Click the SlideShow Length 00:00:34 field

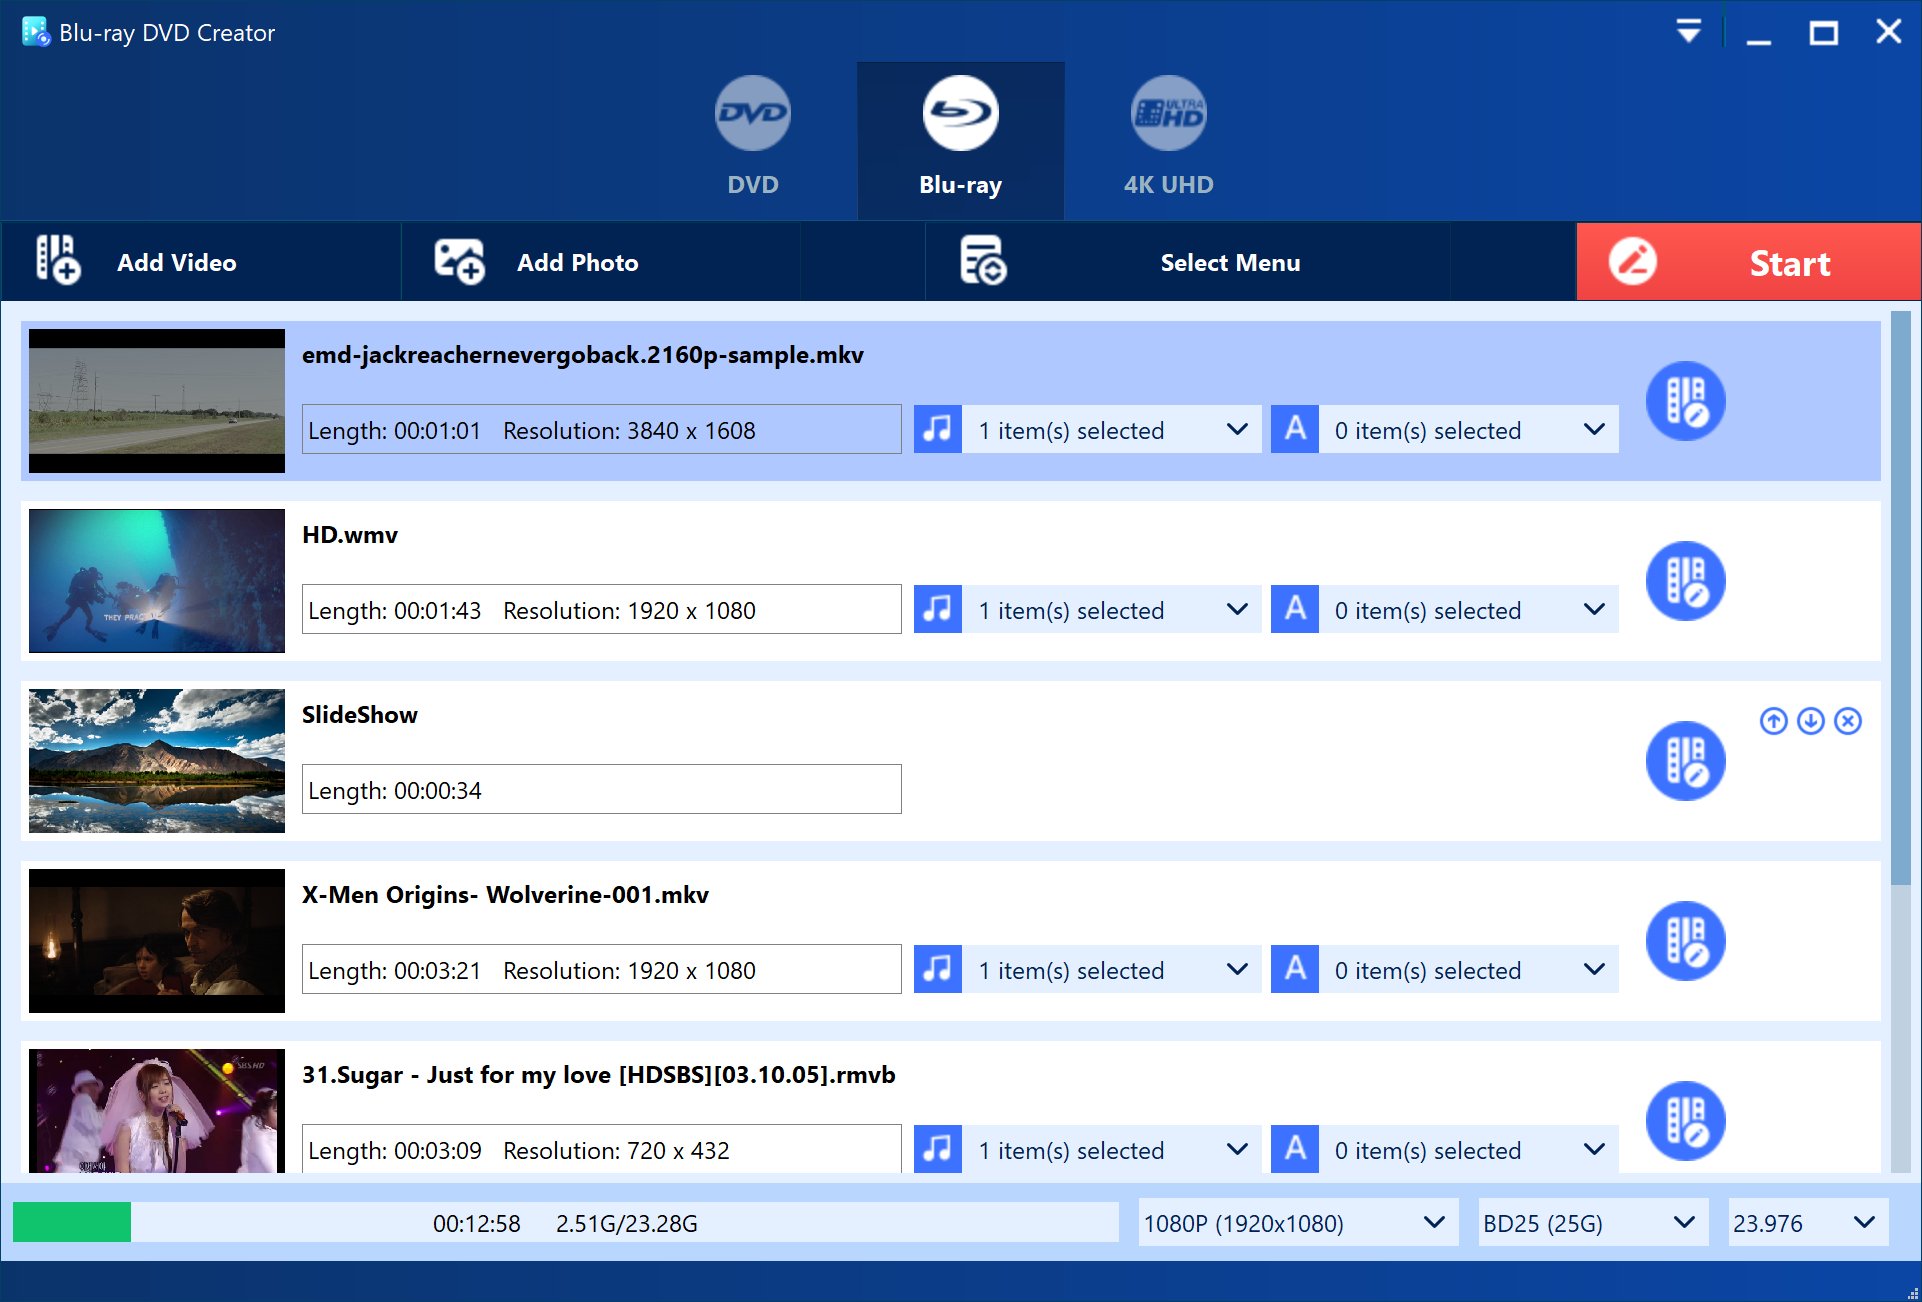(601, 789)
